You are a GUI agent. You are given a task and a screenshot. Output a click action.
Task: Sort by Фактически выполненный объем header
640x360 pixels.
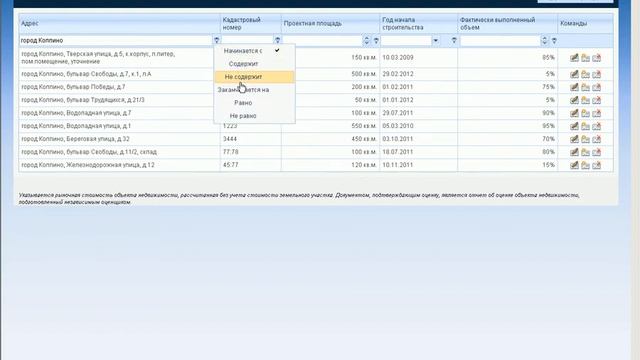[508, 24]
